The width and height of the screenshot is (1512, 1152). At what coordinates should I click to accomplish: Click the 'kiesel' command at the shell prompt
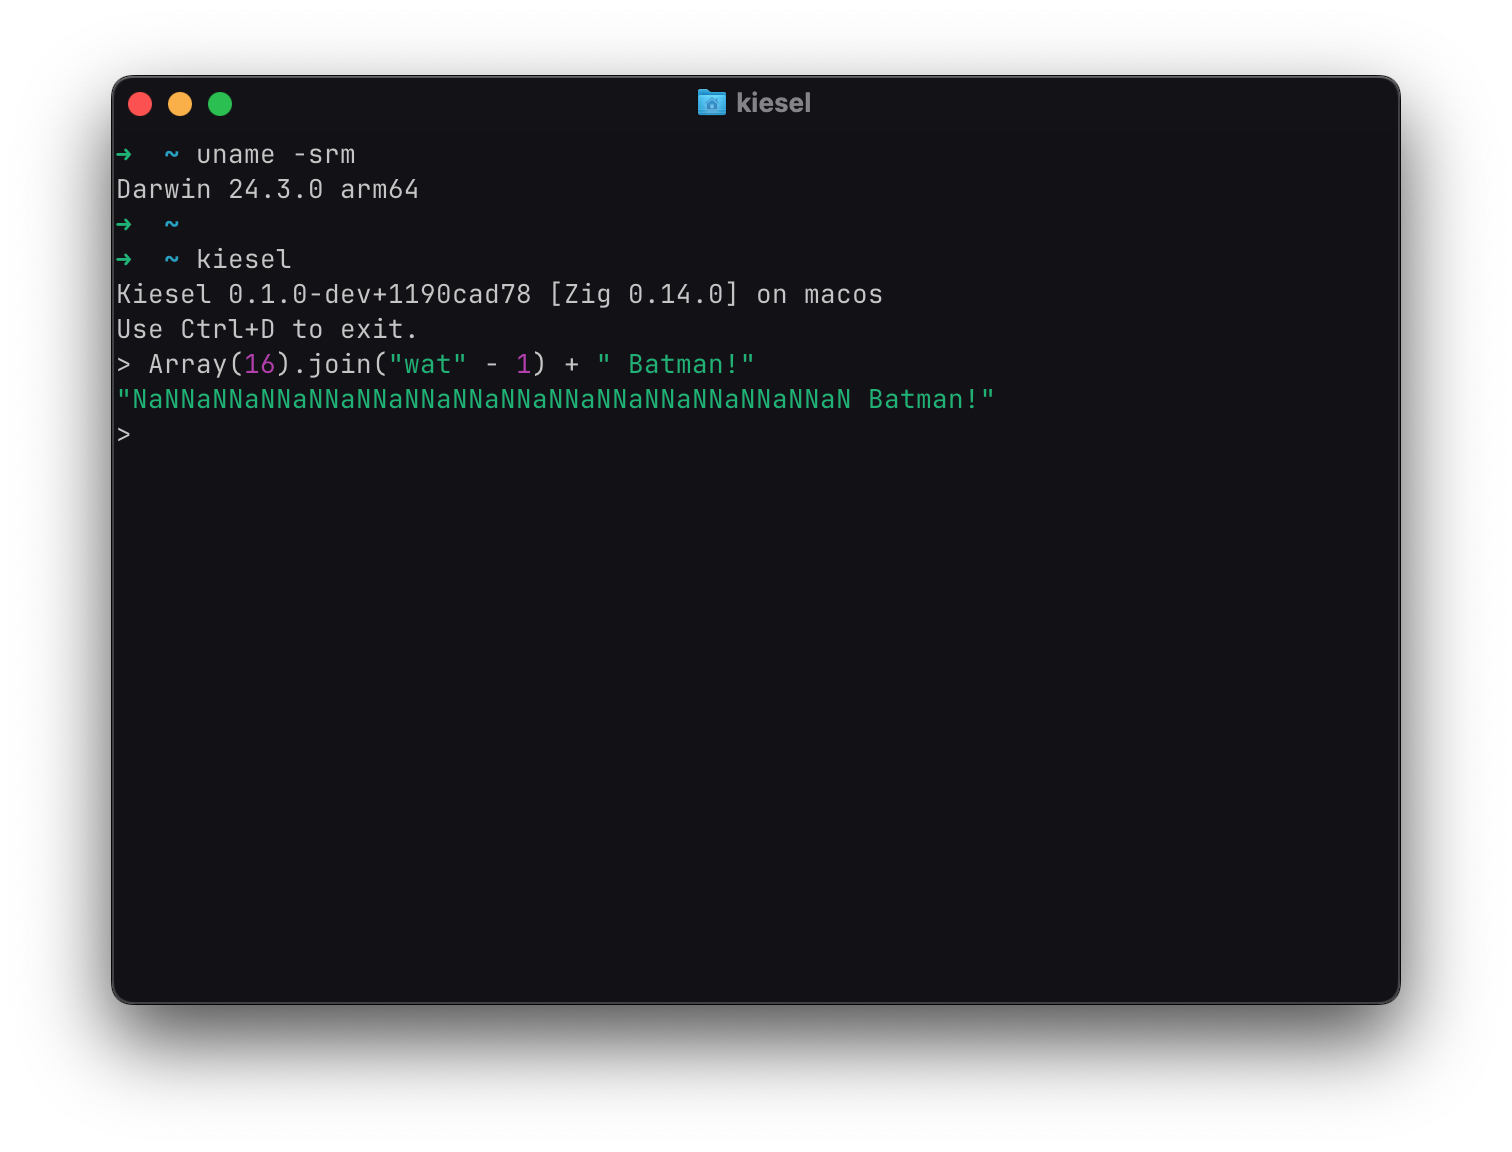coord(244,260)
